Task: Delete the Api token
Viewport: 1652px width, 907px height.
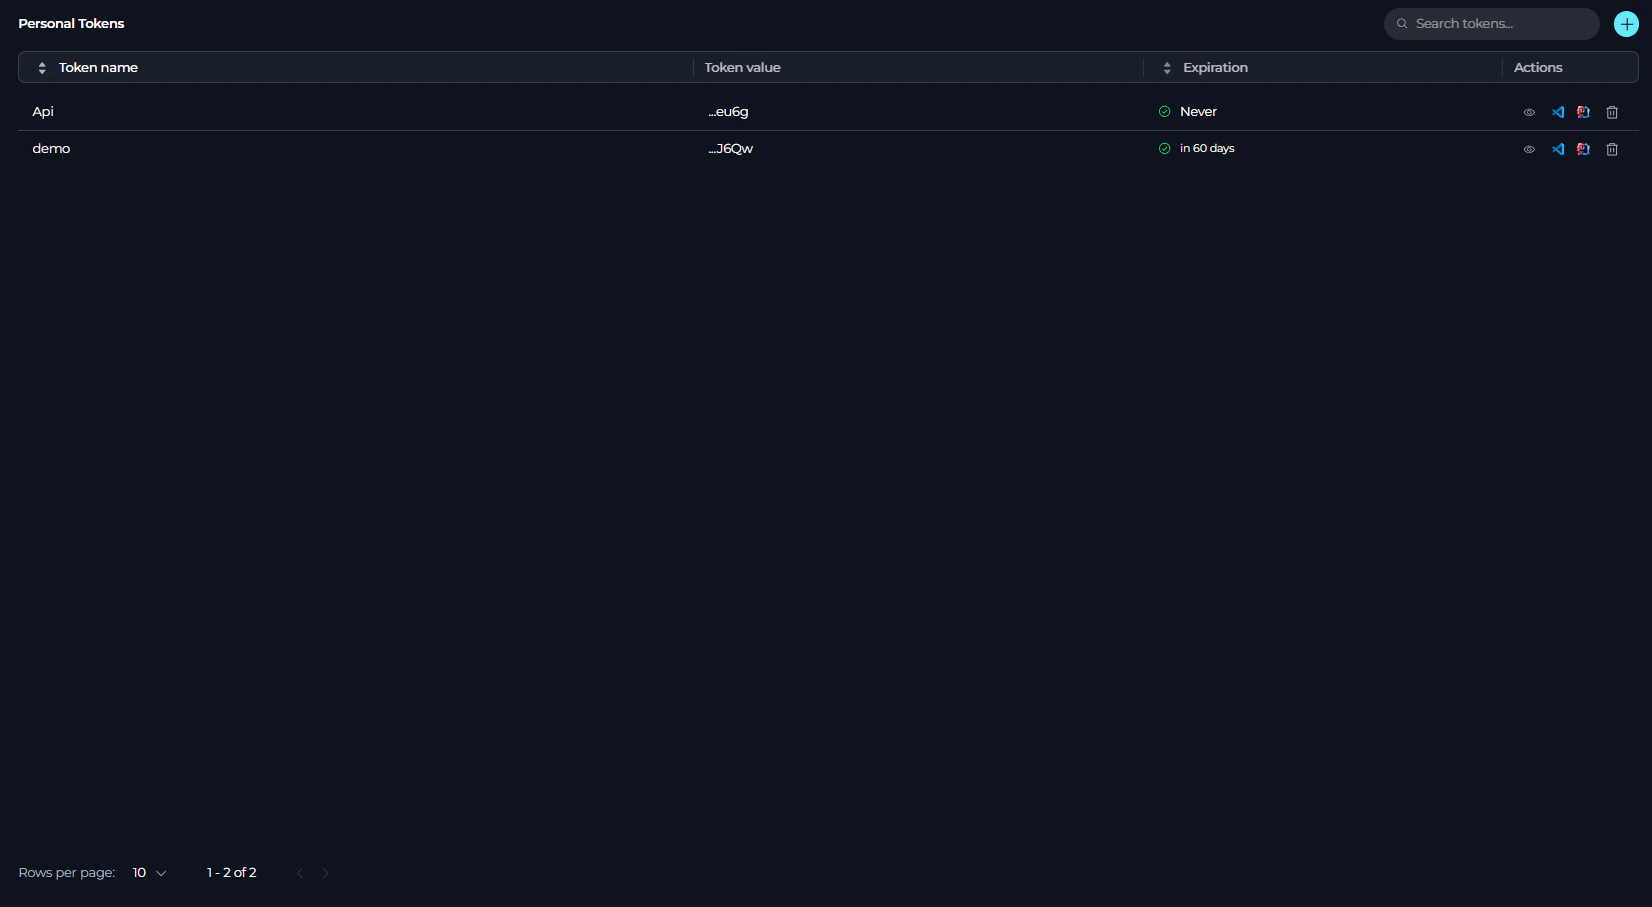Action: click(1612, 112)
